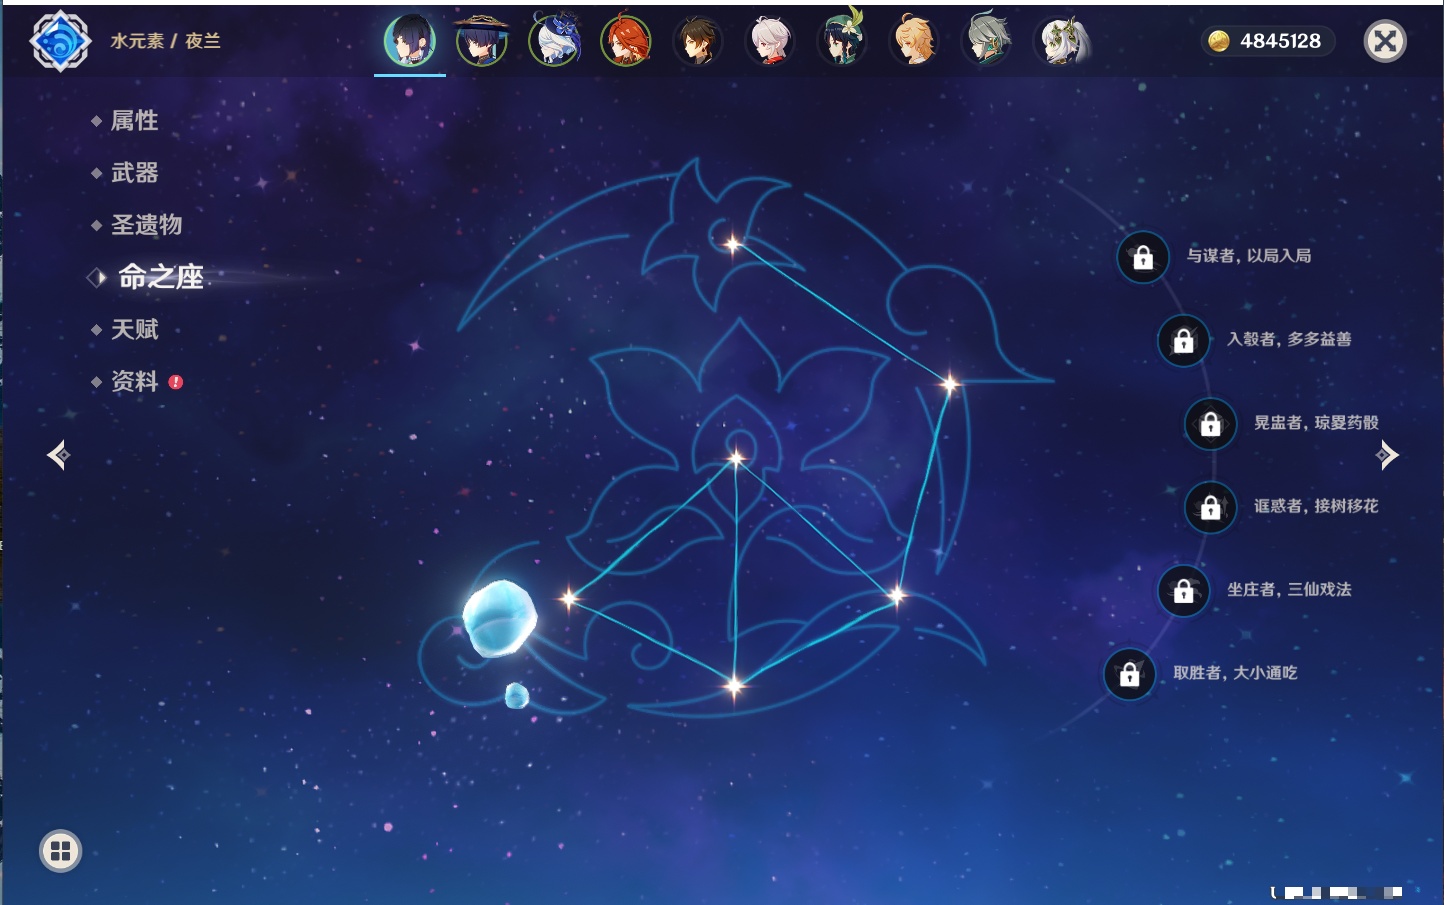The height and width of the screenshot is (905, 1444).
Task: Click the top star node in the flower petal
Action: pyautogui.click(x=733, y=244)
